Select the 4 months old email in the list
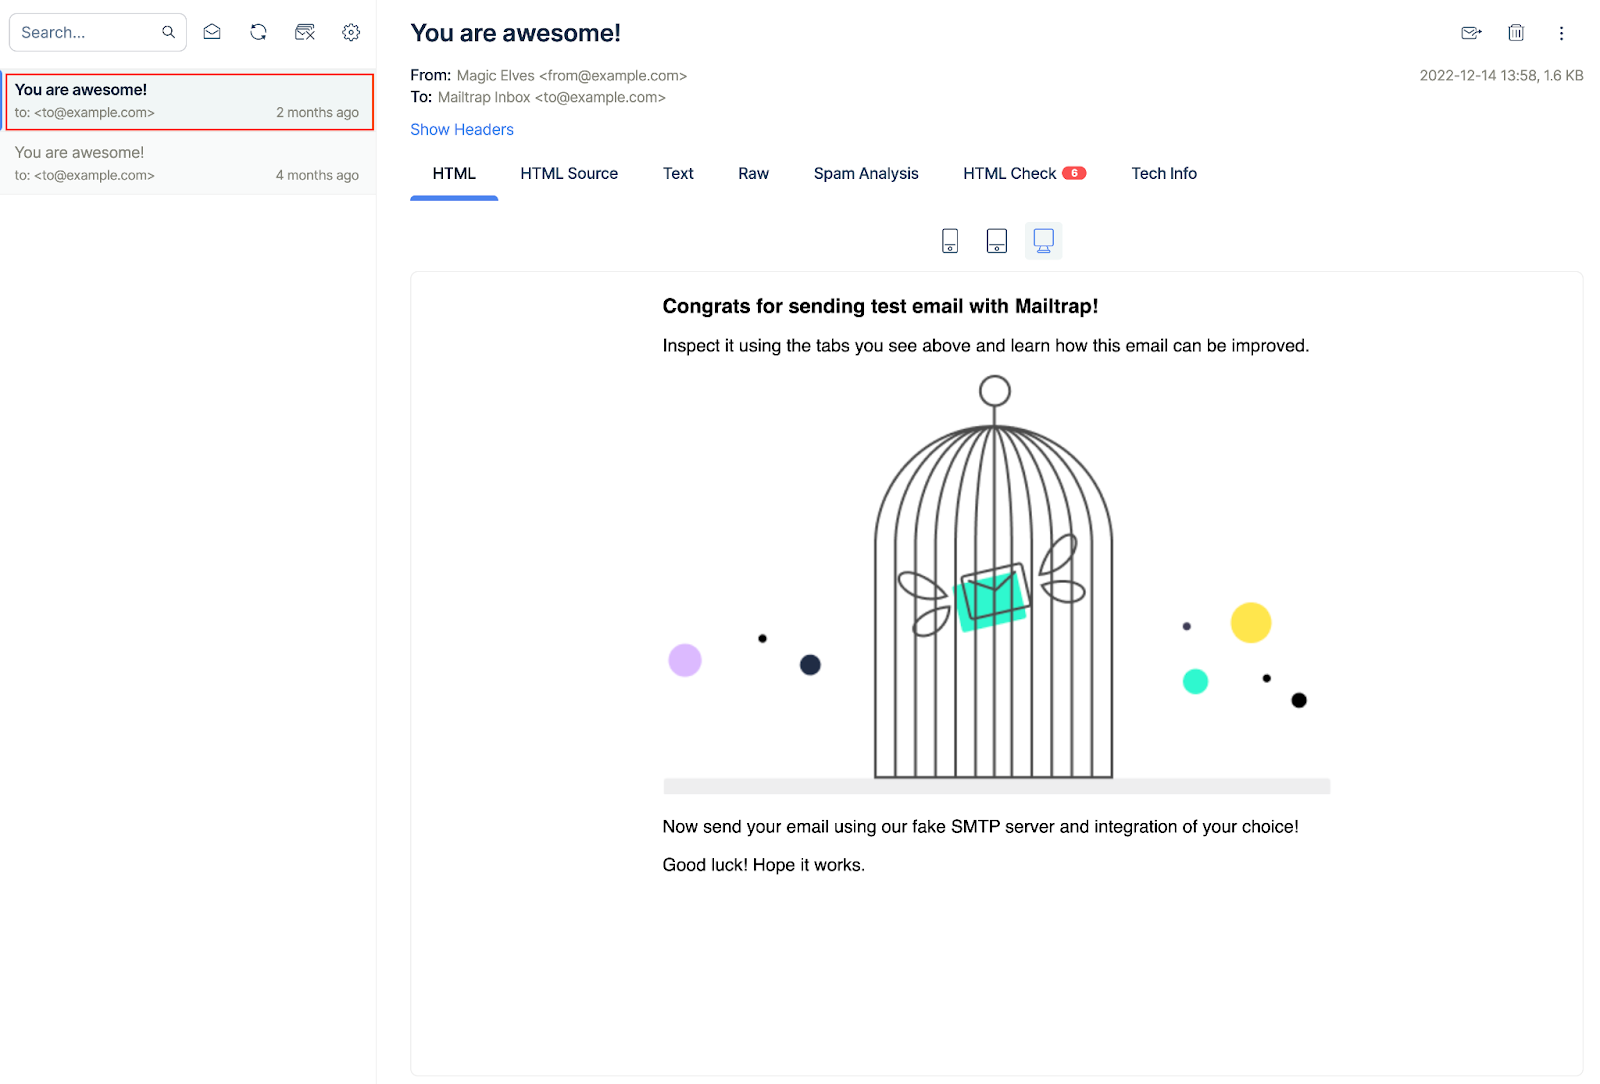The width and height of the screenshot is (1600, 1084). coord(187,162)
